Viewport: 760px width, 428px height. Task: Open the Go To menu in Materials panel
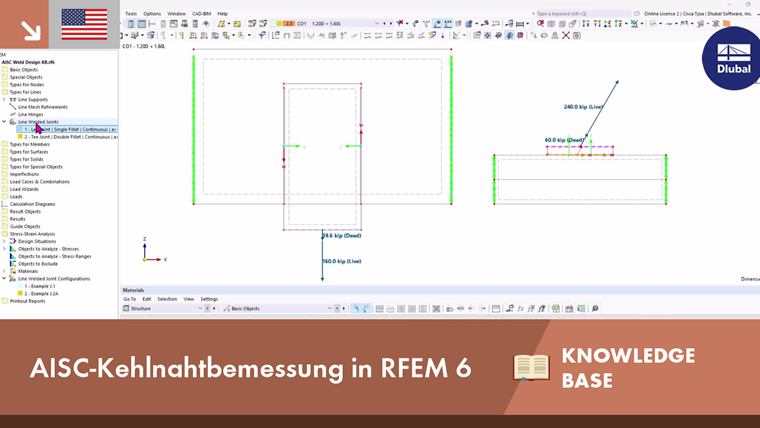pyautogui.click(x=129, y=299)
